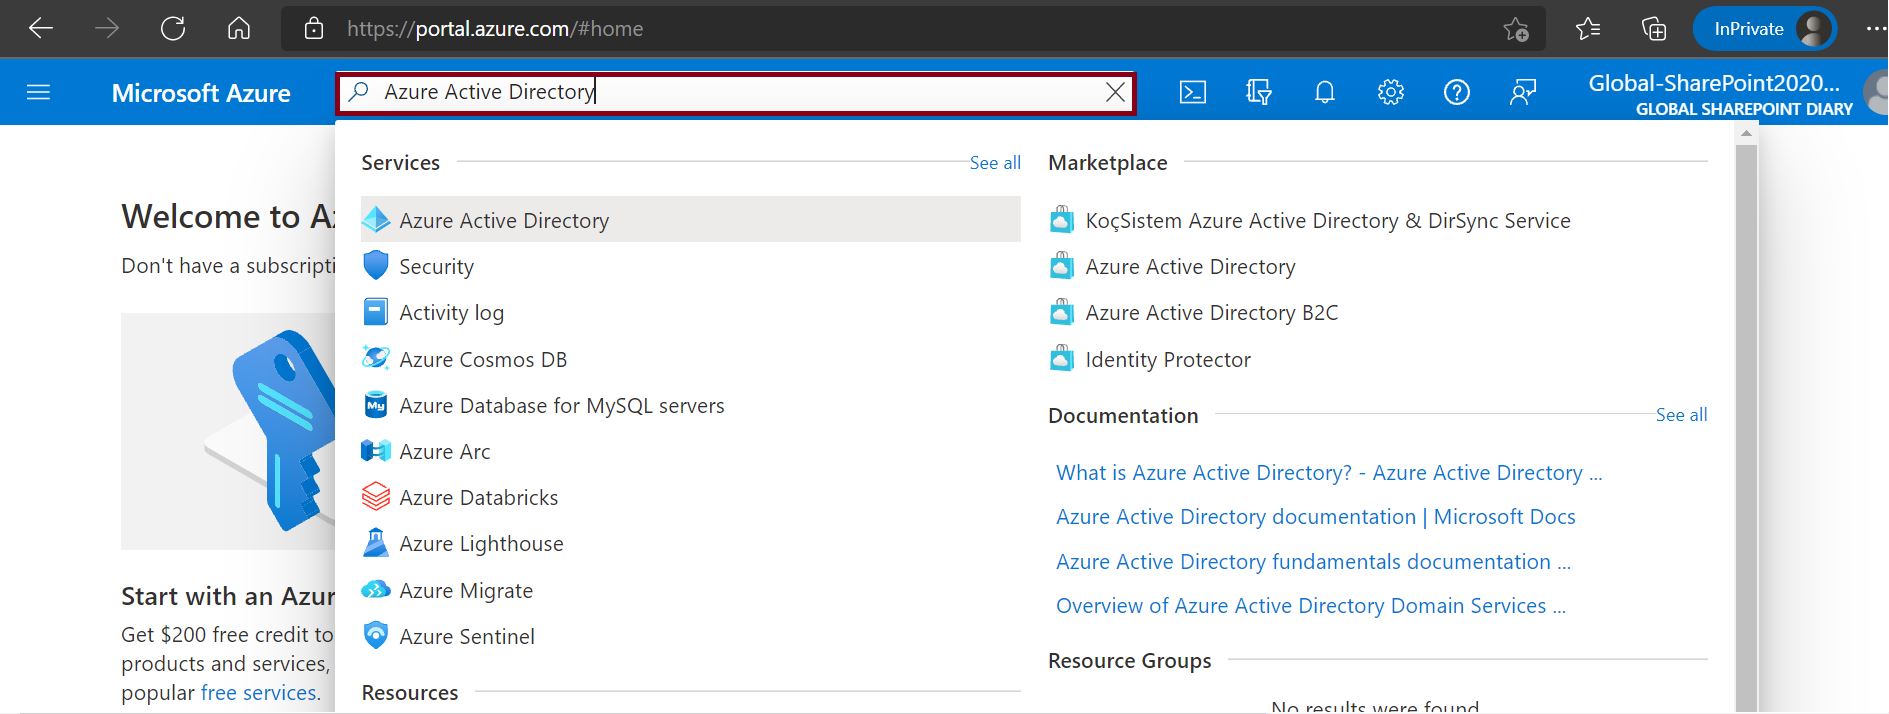This screenshot has width=1889, height=714.
Task: Launch Azure Cloud Shell icon
Action: point(1193,93)
